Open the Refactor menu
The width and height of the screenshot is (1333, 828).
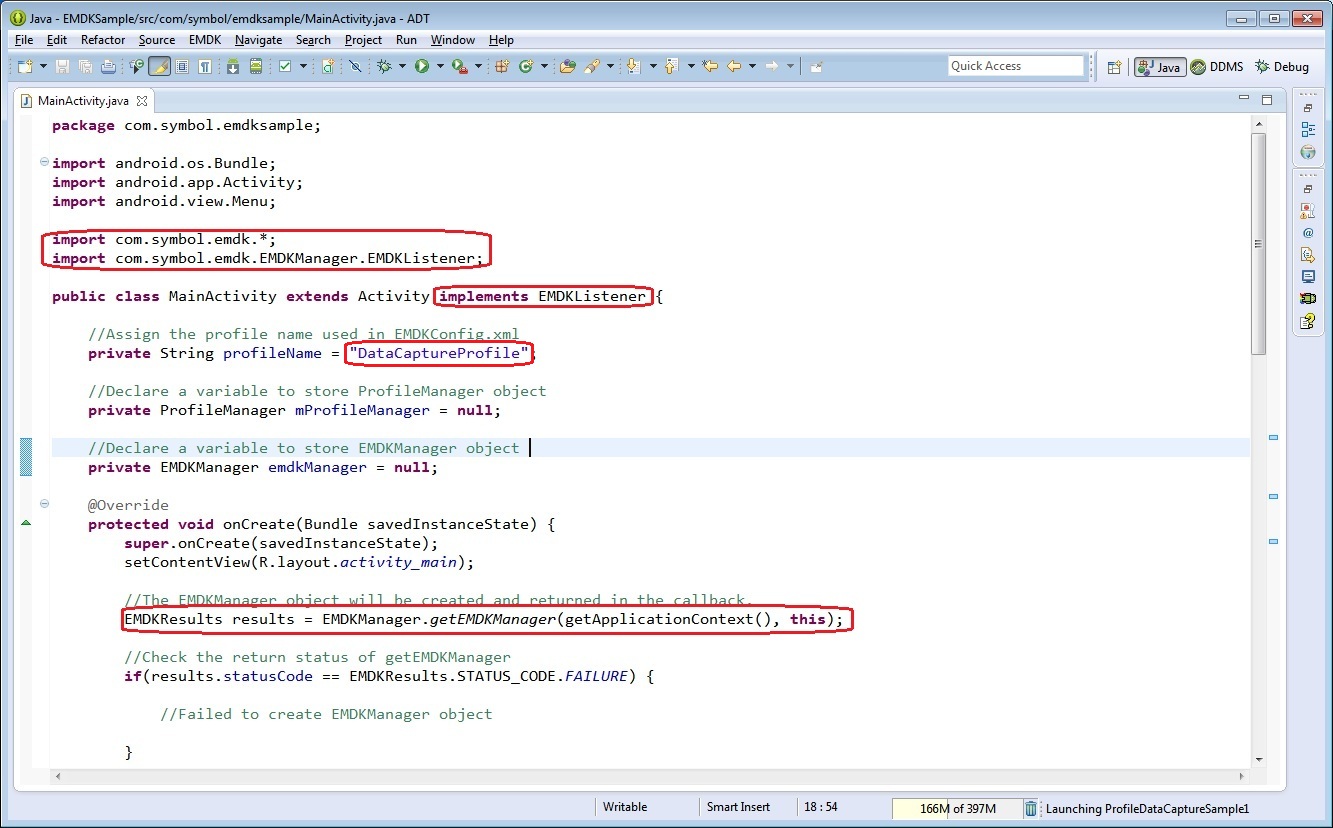(103, 40)
